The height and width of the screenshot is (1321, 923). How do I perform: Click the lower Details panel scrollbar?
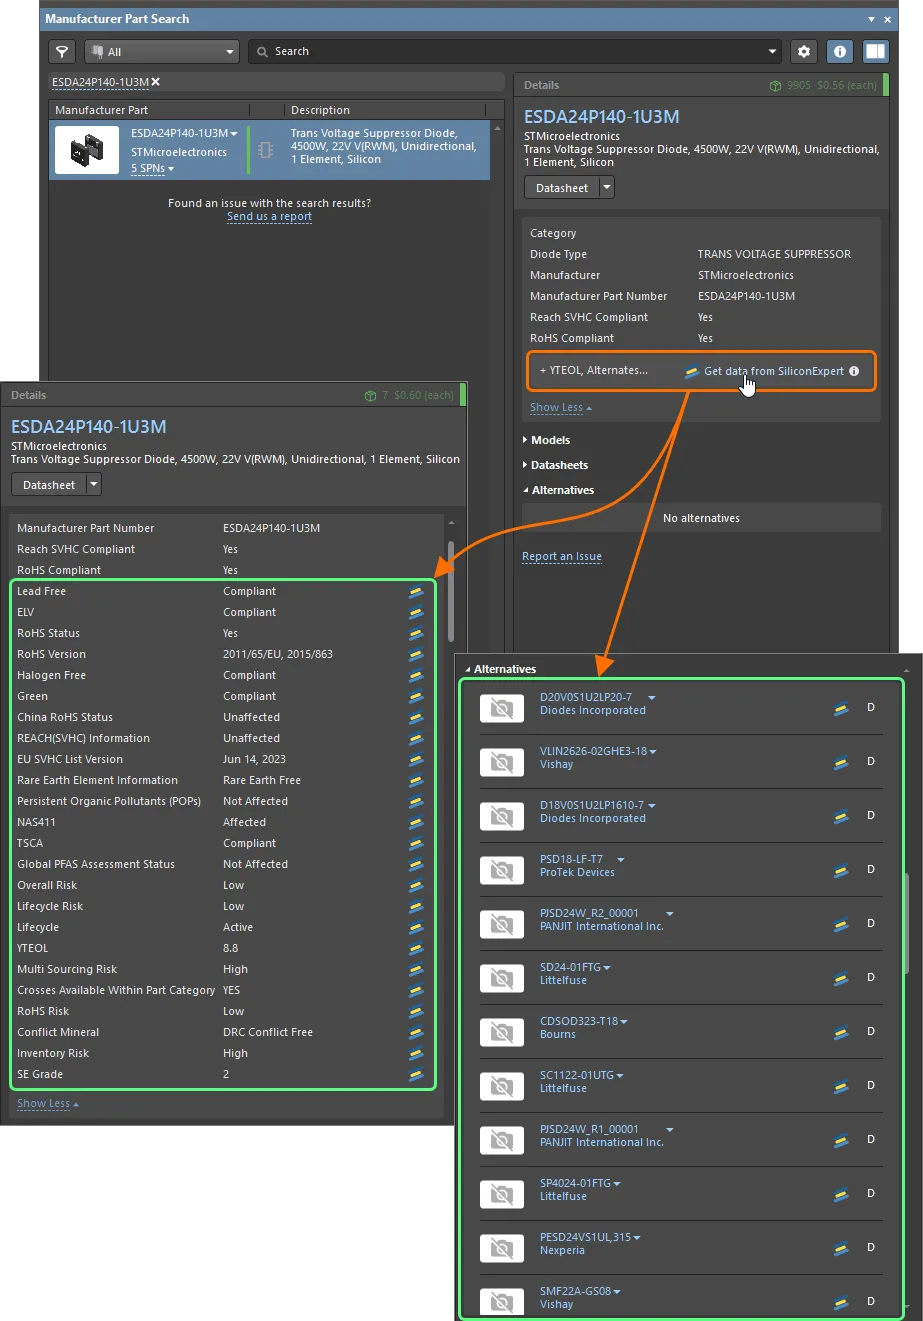[x=451, y=590]
